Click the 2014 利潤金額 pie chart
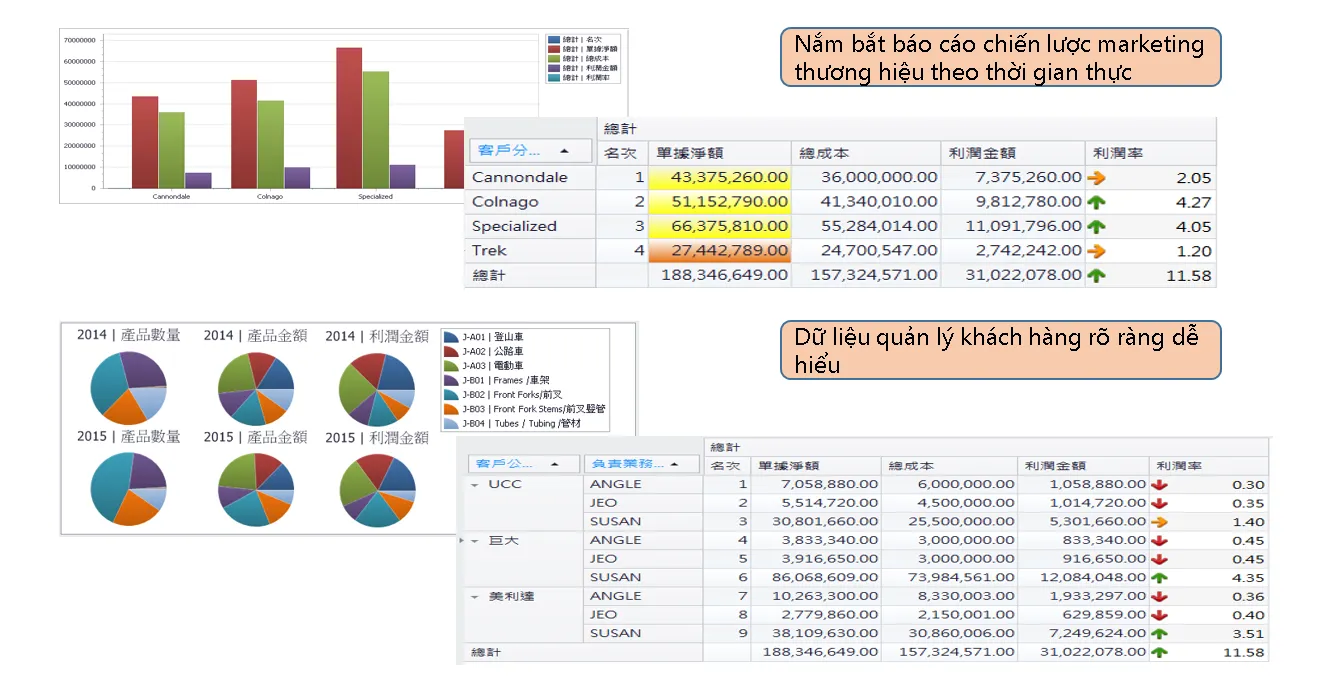The height and width of the screenshot is (685, 1327). [x=377, y=388]
